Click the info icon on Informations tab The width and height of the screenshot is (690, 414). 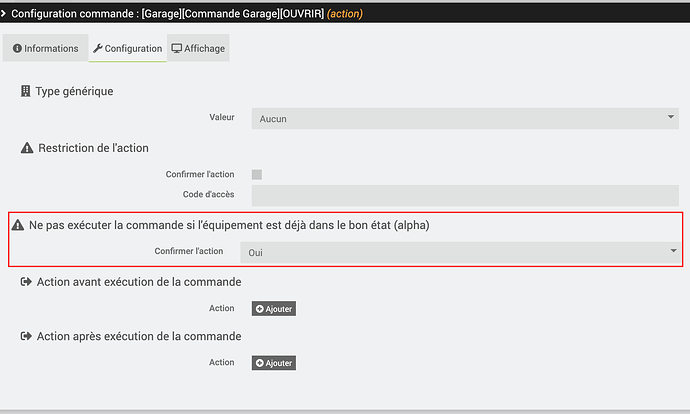click(17, 48)
